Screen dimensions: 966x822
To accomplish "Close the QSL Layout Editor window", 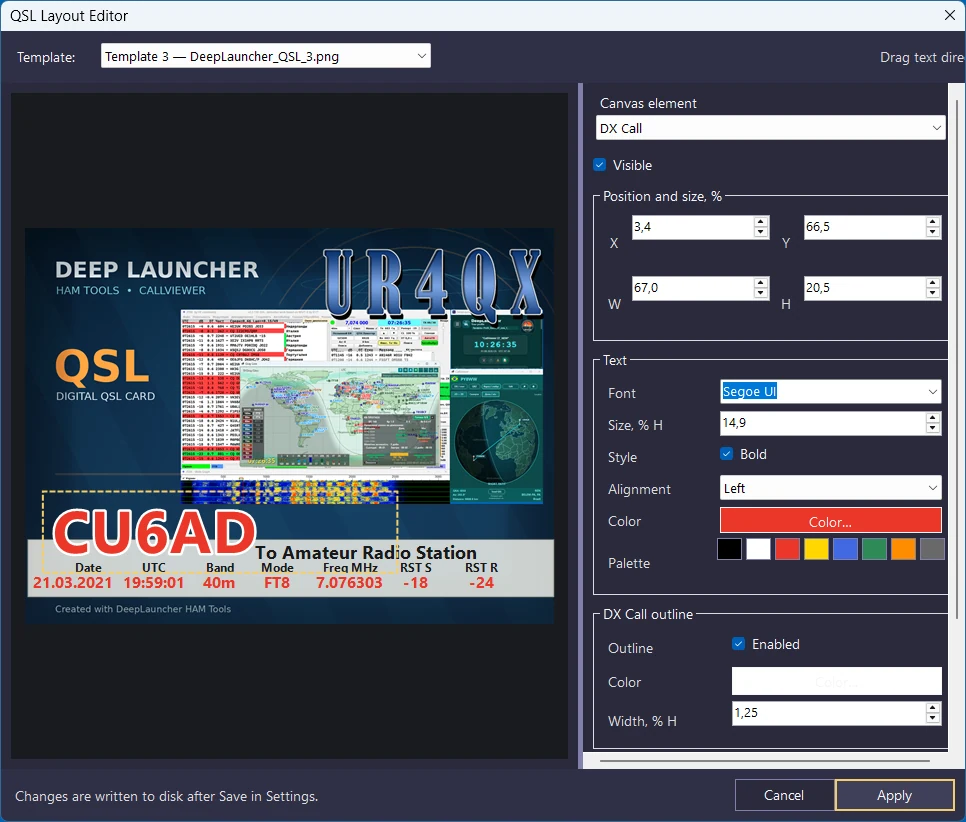I will pos(949,15).
